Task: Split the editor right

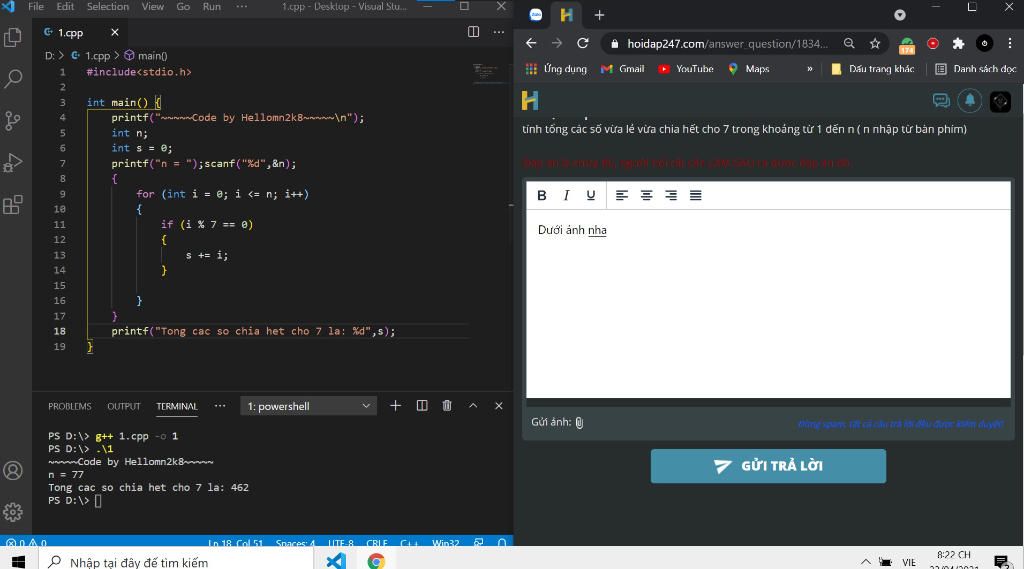Action: pyautogui.click(x=473, y=32)
